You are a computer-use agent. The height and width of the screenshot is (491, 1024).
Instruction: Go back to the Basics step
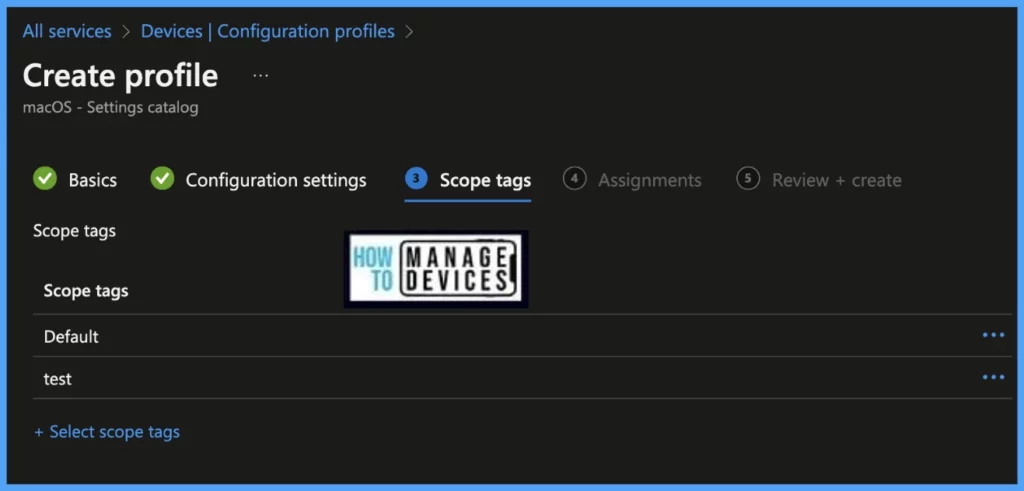tap(92, 181)
